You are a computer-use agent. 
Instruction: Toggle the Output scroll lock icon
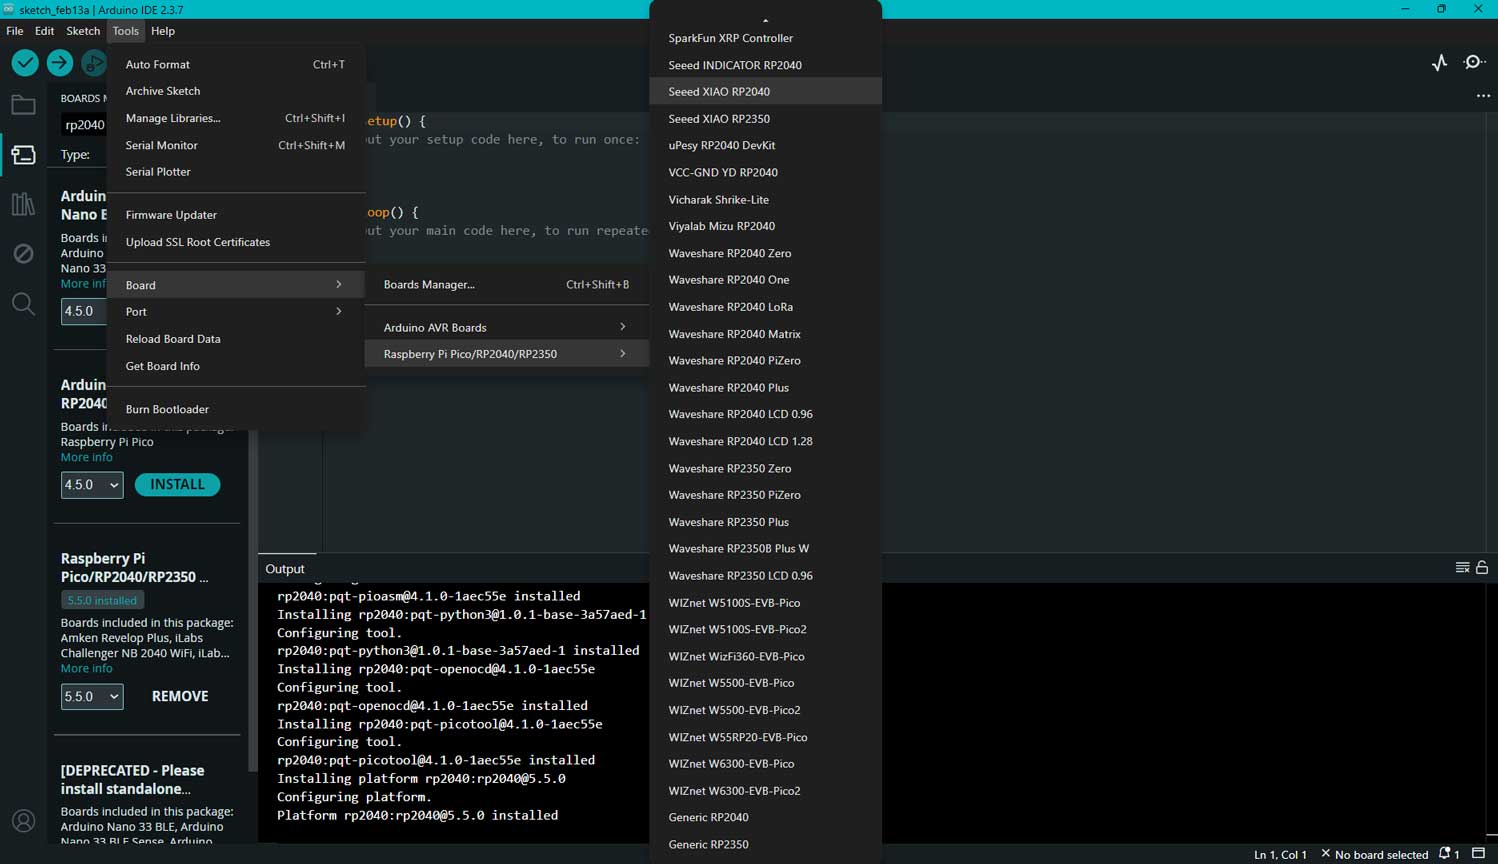click(1482, 567)
